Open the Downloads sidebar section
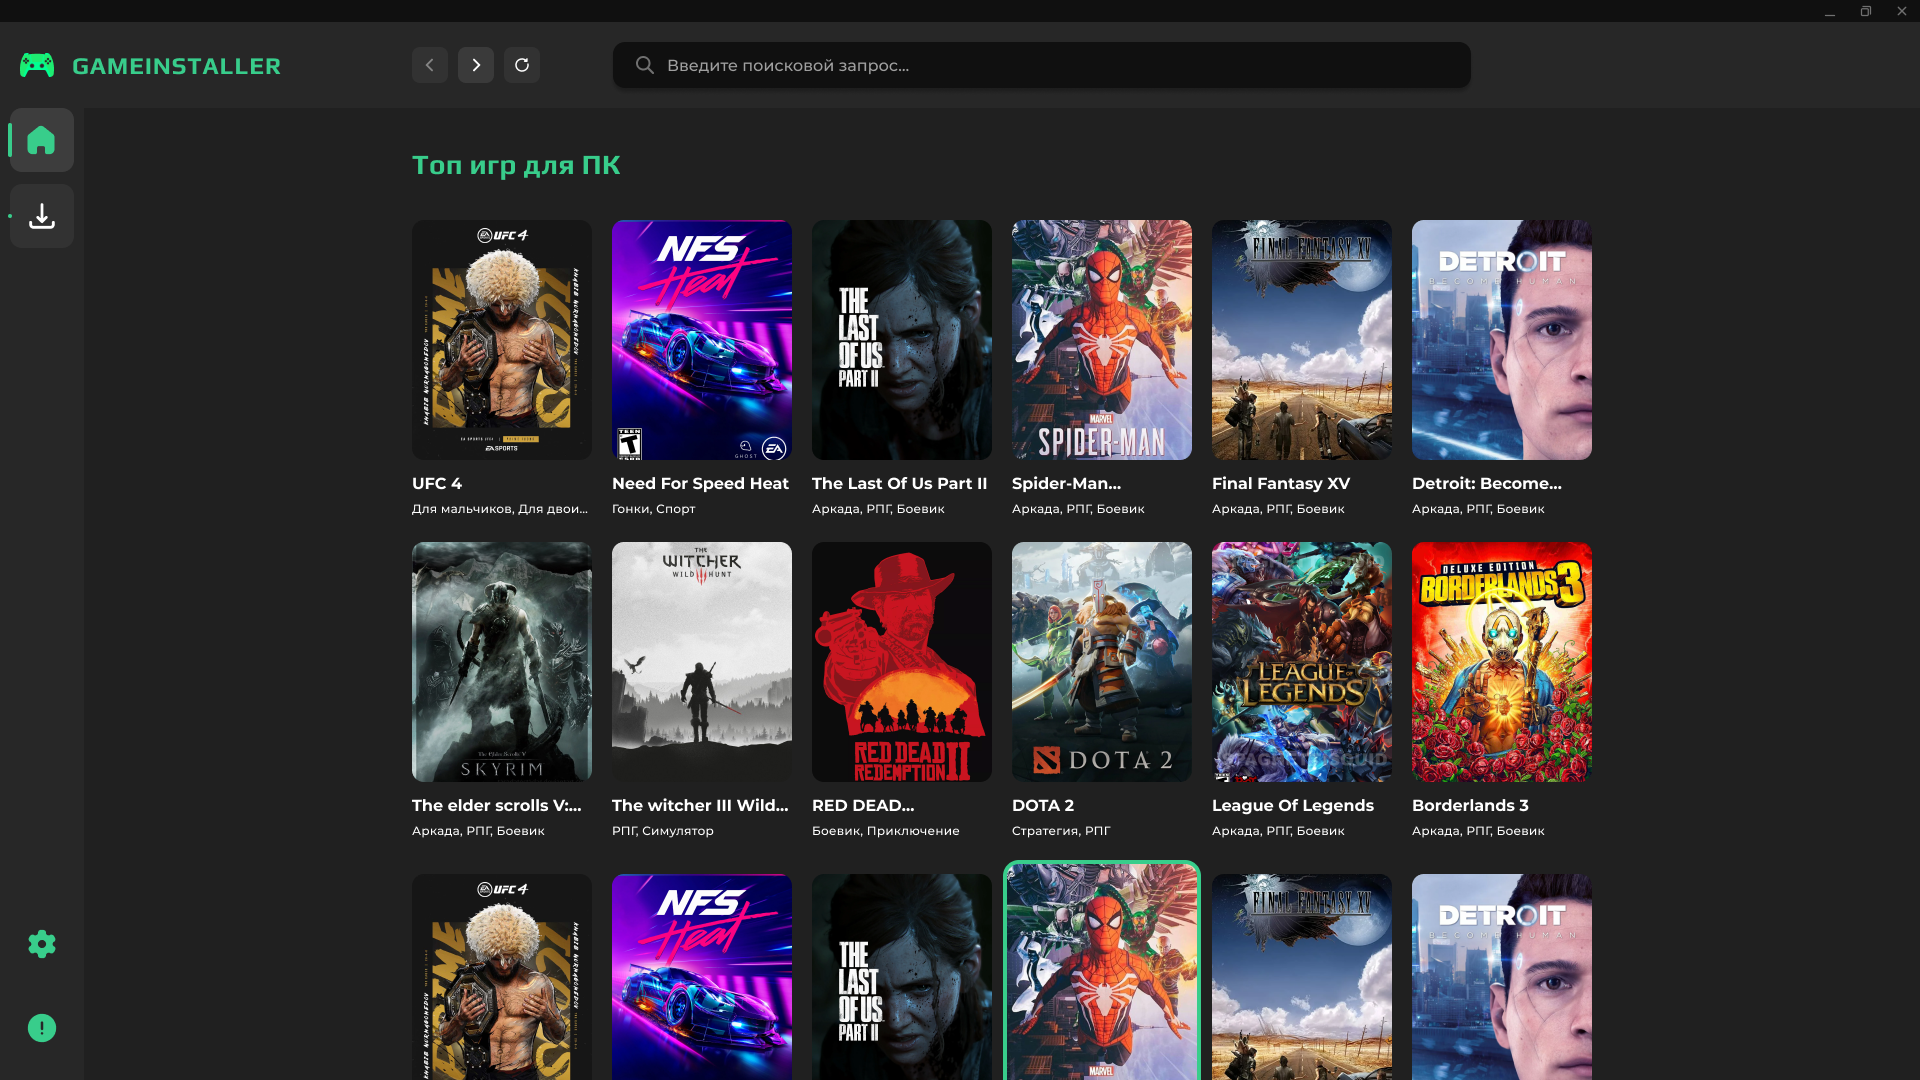Screen dimensions: 1920x1080 click(42, 216)
